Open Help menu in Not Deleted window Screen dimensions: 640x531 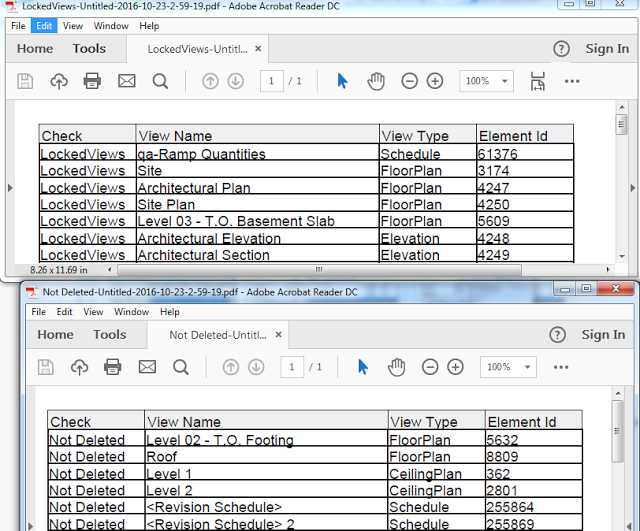coord(169,312)
